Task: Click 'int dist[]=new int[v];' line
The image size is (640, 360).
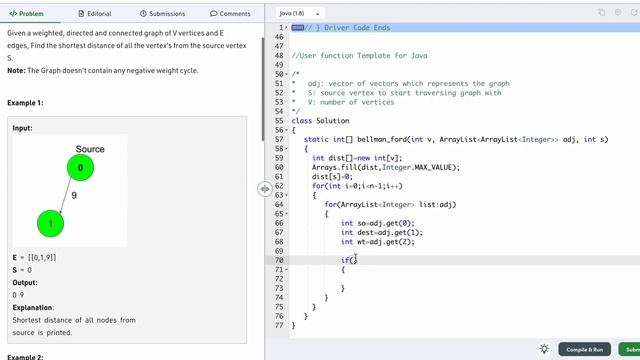Action: coord(357,158)
